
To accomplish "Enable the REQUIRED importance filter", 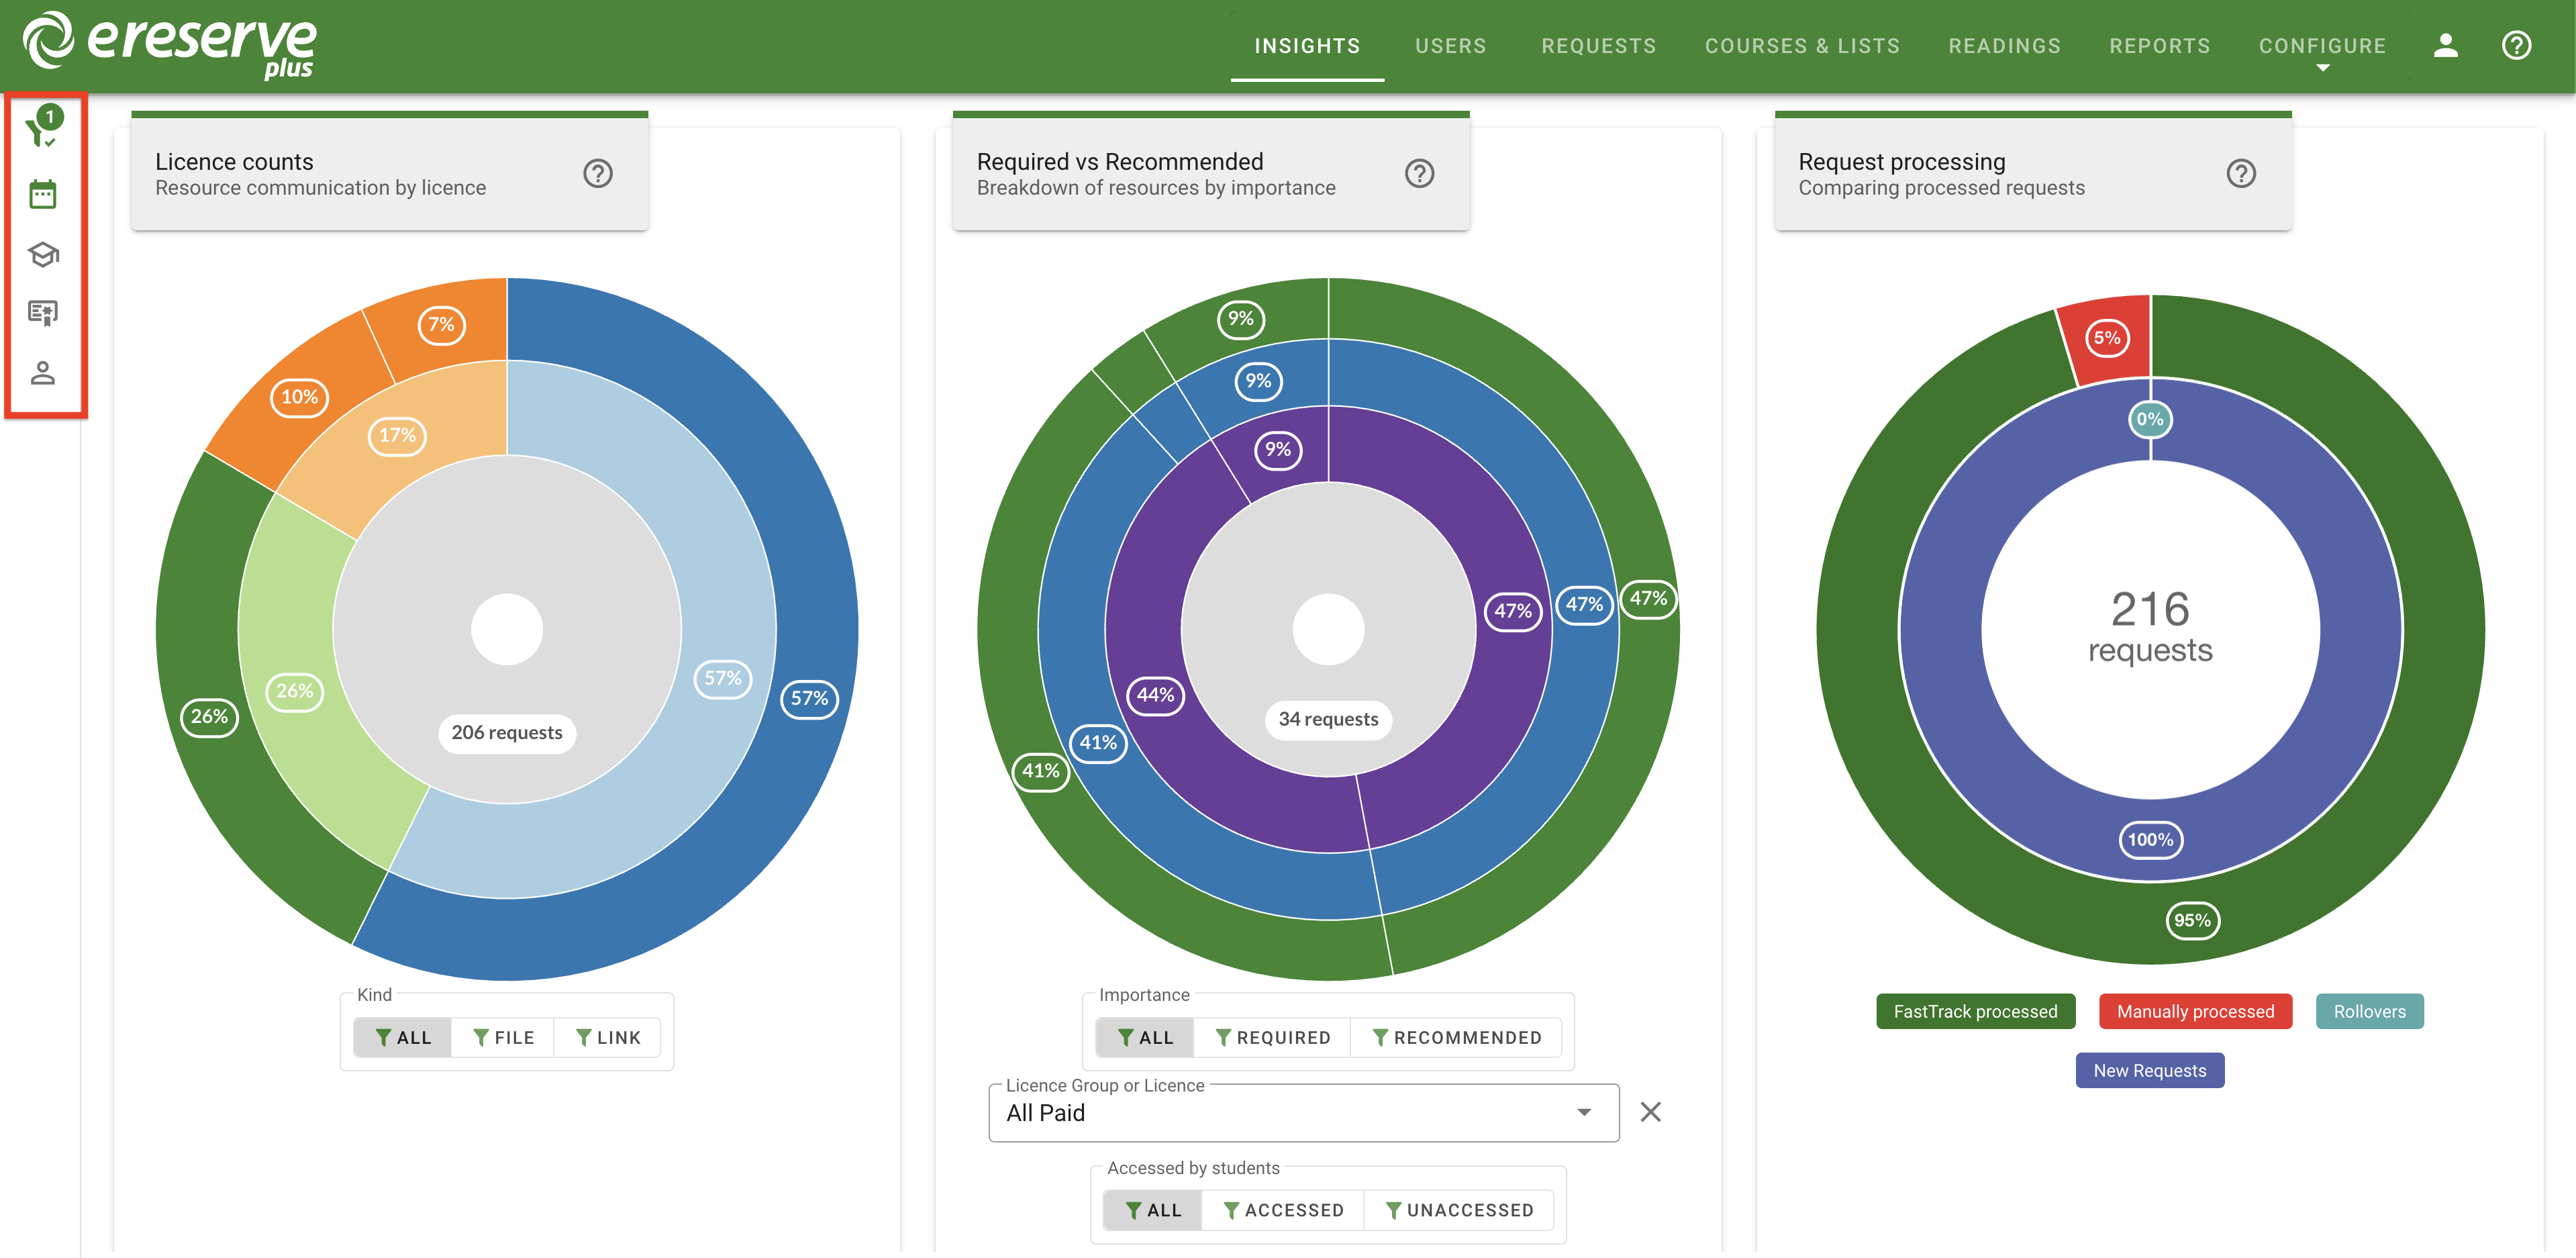I will point(1272,1037).
